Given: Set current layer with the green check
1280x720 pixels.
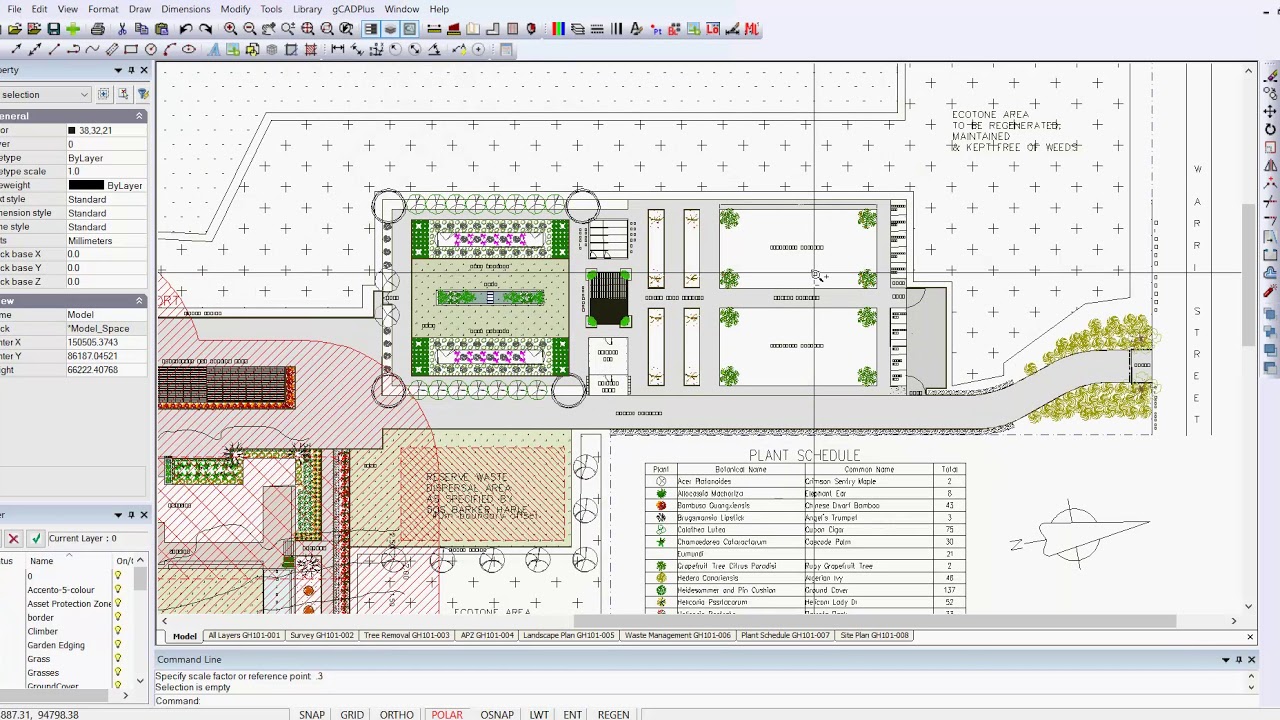Looking at the screenshot, I should click(36, 538).
